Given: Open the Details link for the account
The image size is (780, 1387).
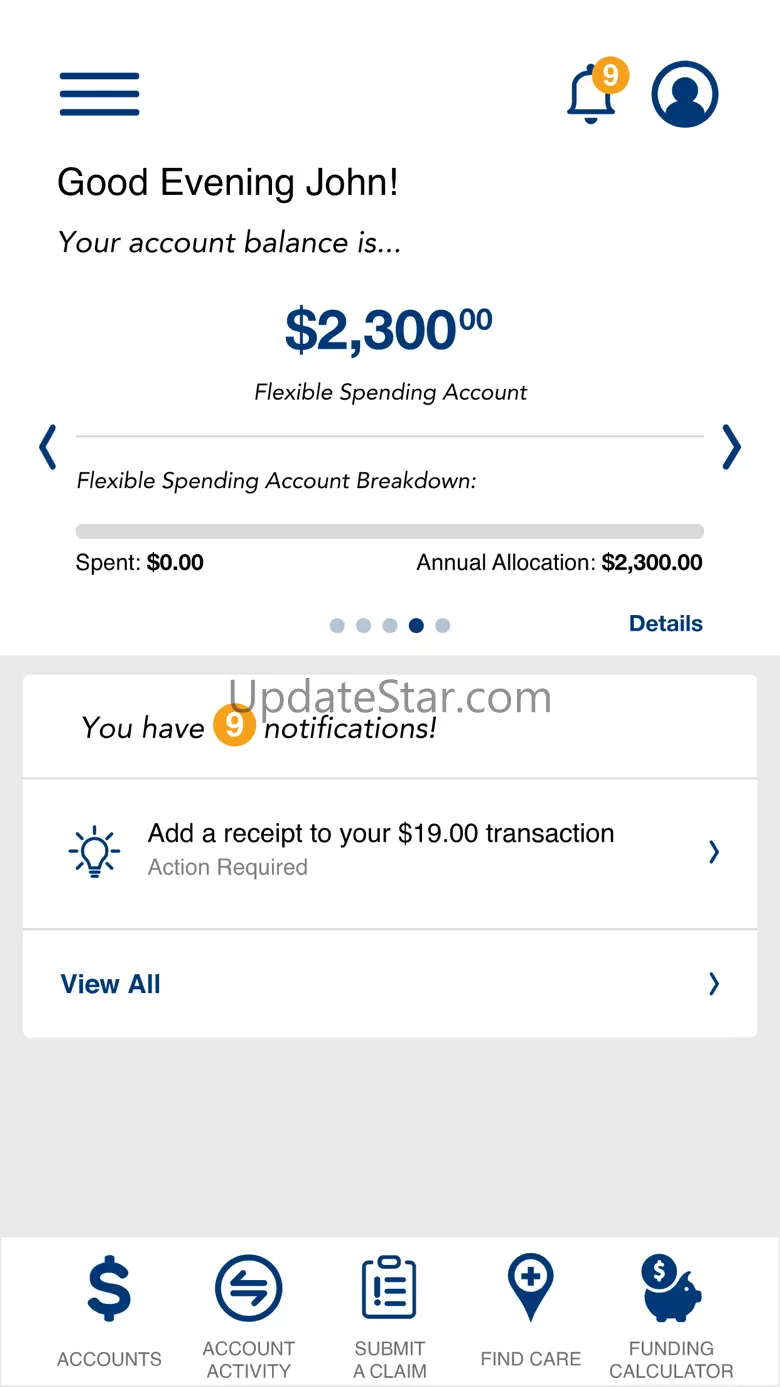Looking at the screenshot, I should [x=665, y=624].
